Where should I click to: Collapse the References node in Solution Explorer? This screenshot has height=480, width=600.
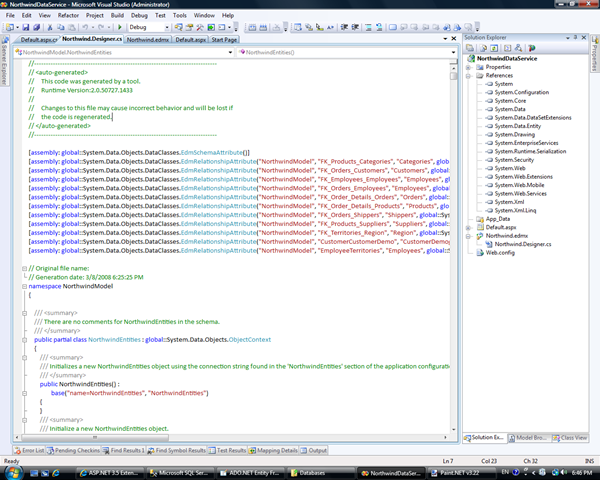click(468, 76)
